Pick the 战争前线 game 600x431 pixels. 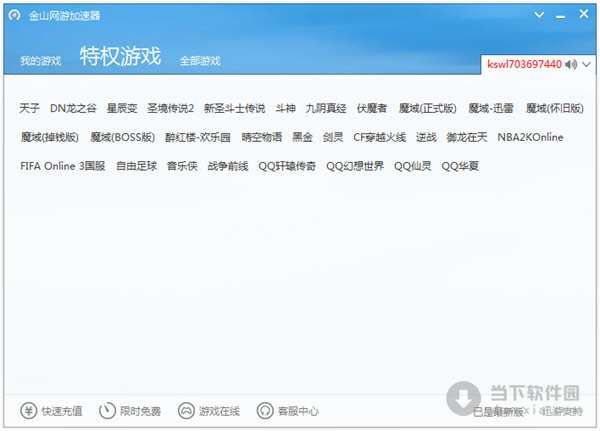point(228,166)
